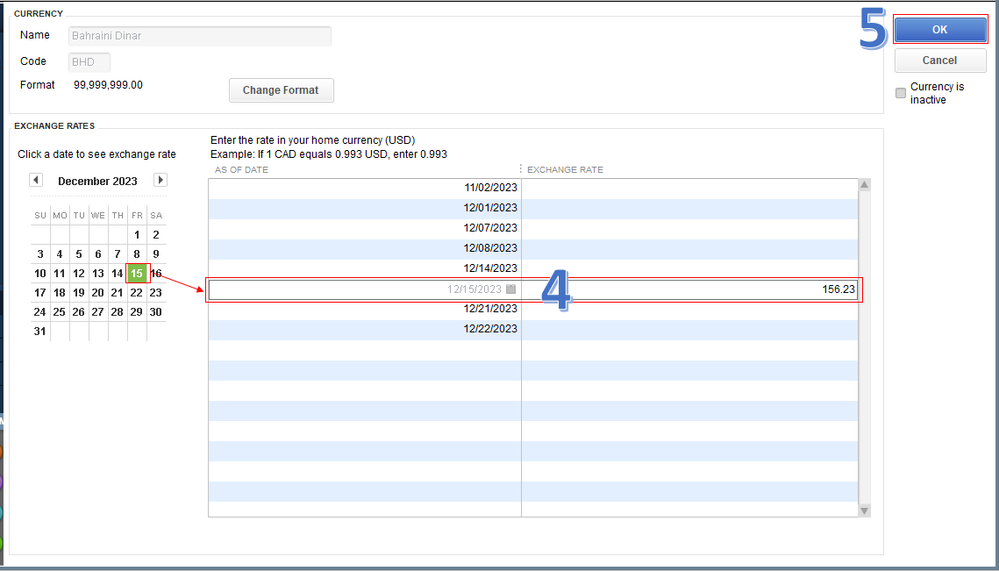The height and width of the screenshot is (571, 999).
Task: Select December 13 in the calendar
Action: 98,273
